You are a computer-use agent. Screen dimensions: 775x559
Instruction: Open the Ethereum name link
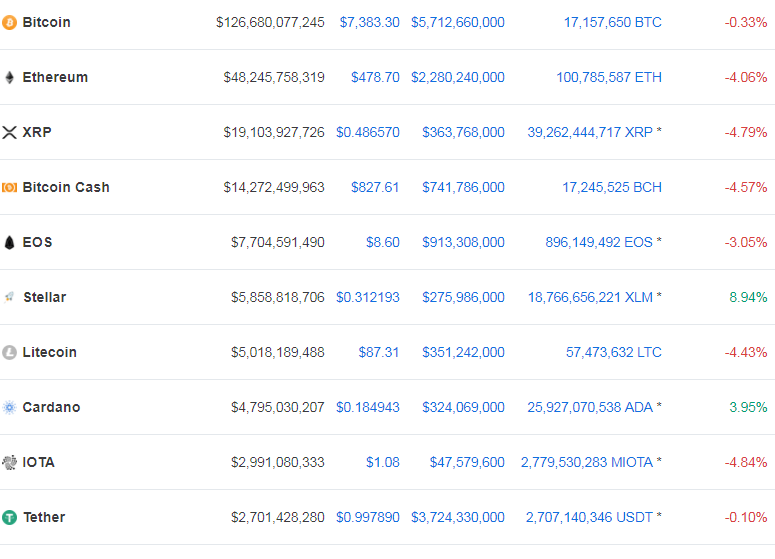point(55,77)
